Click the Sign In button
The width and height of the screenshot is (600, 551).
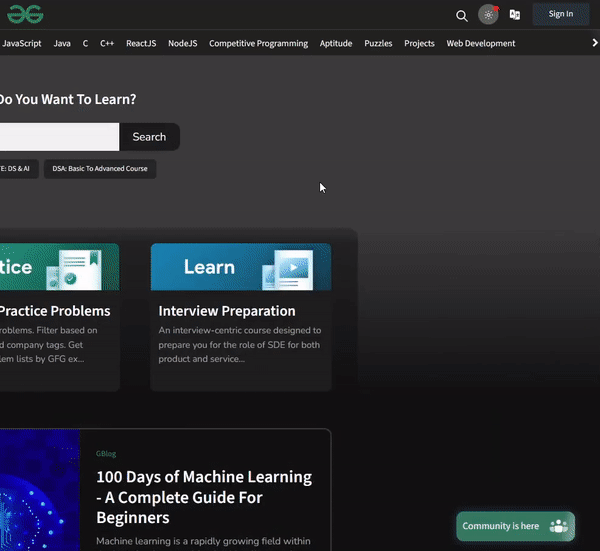tap(561, 14)
